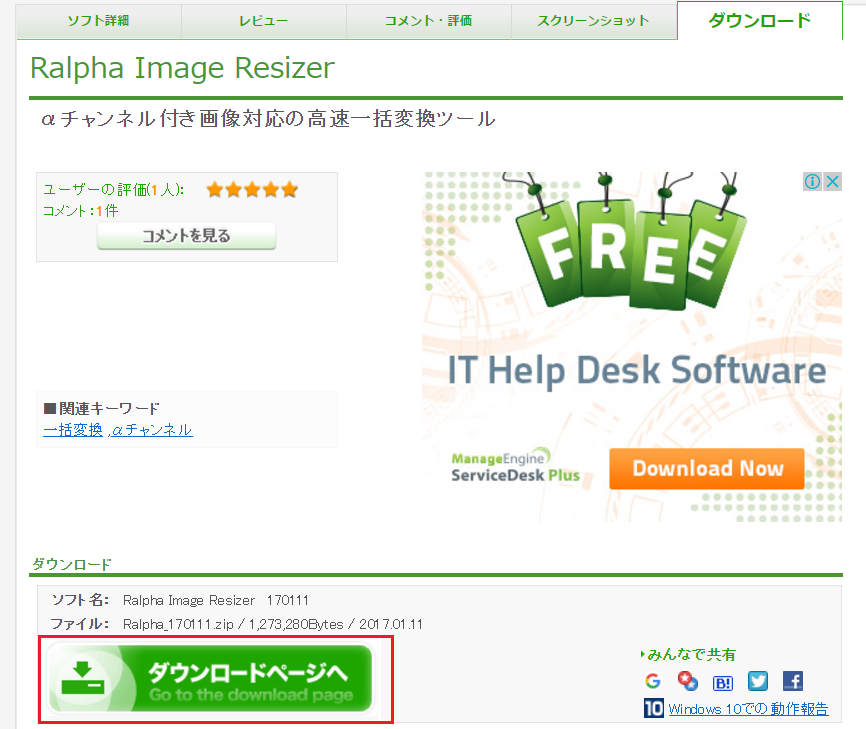Select the ダウンロード tab
Viewport: 866px width, 729px height.
[759, 20]
